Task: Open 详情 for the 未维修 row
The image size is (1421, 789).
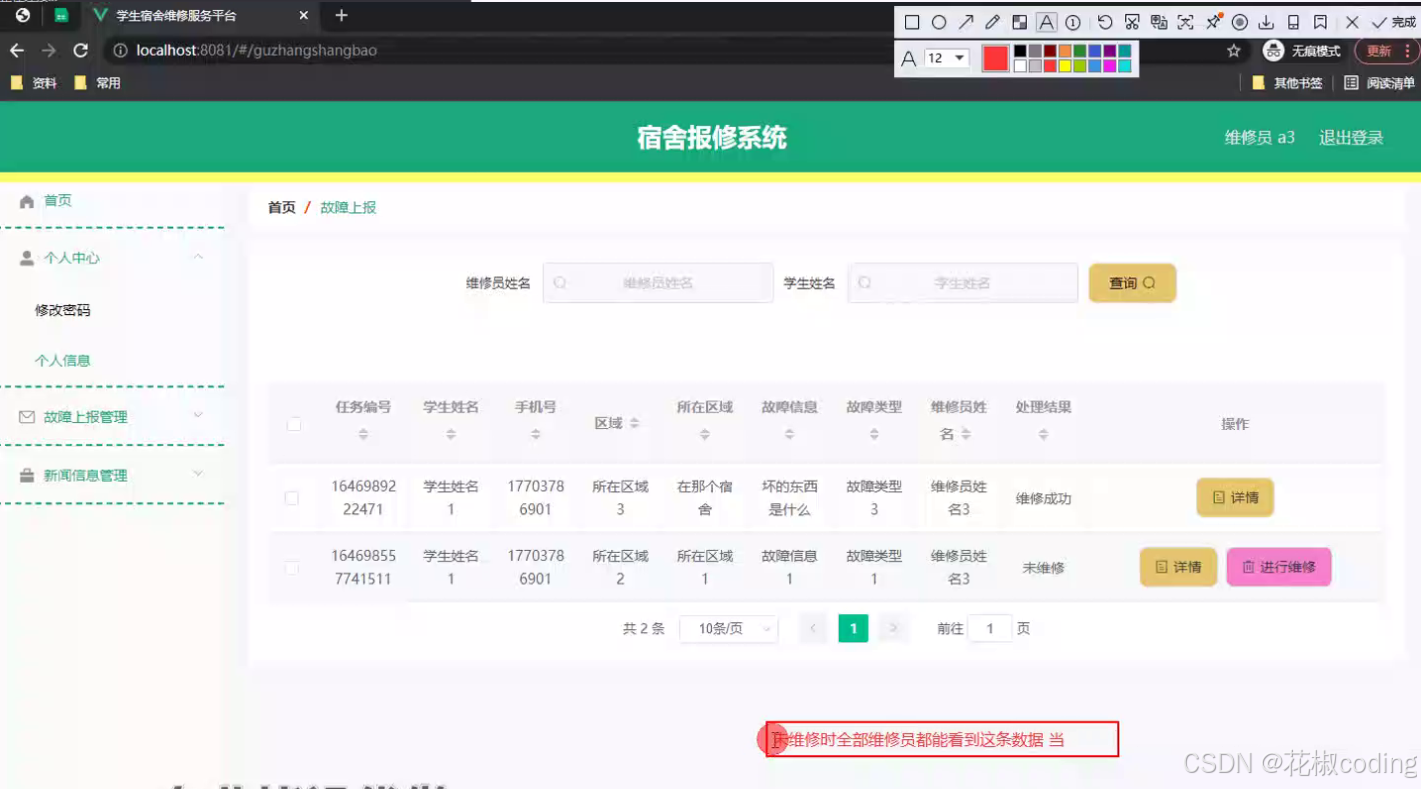Action: pyautogui.click(x=1178, y=567)
